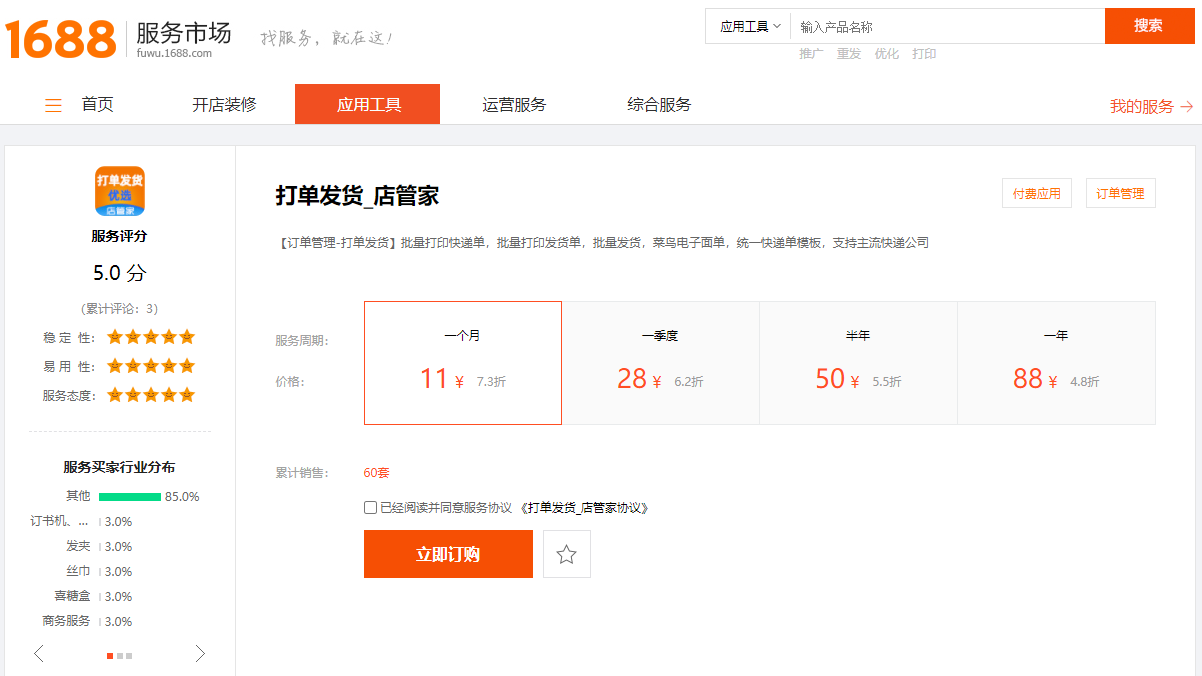
Task: Add to favorites with the star icon
Action: click(x=567, y=554)
